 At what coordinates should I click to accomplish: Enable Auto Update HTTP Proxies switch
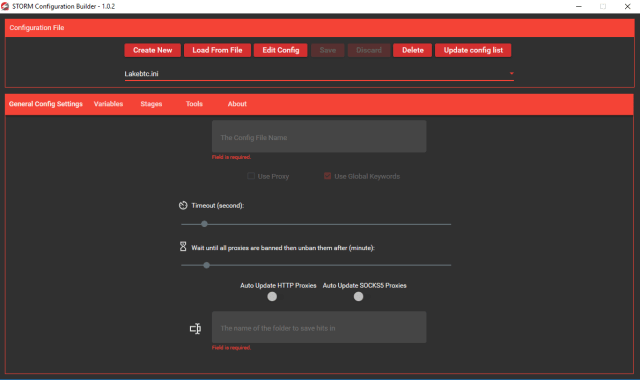click(272, 297)
